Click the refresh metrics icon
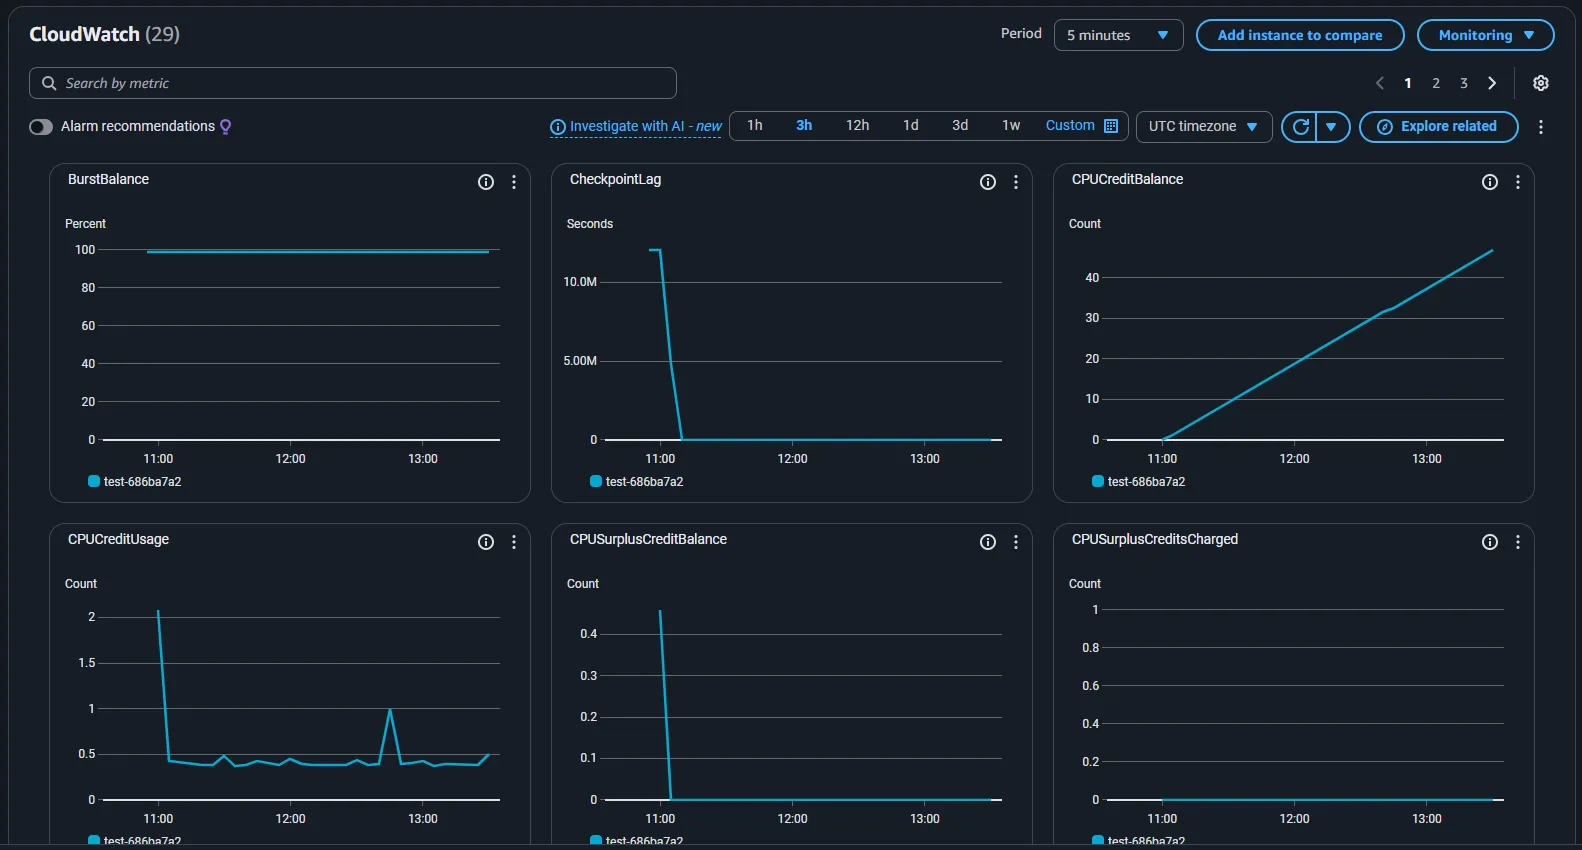Image resolution: width=1582 pixels, height=850 pixels. tap(1300, 127)
